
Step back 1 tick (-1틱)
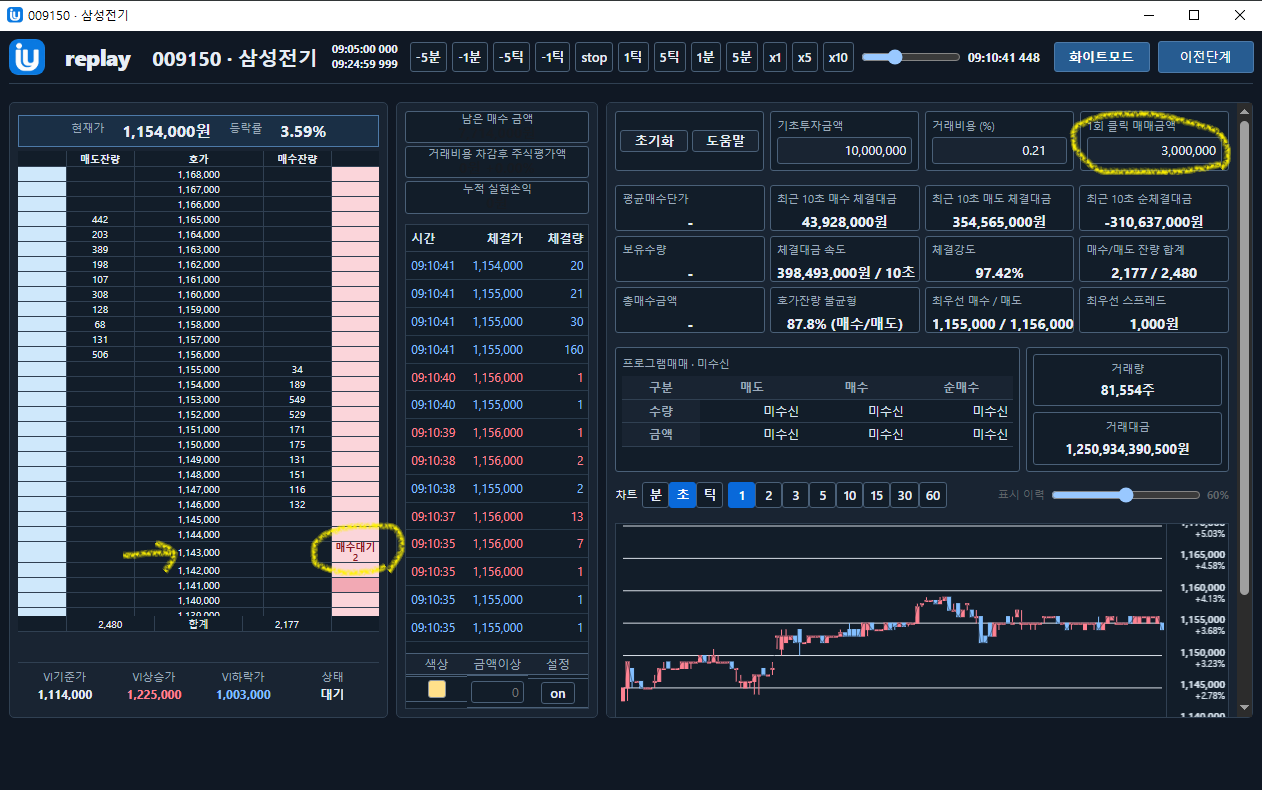click(552, 57)
